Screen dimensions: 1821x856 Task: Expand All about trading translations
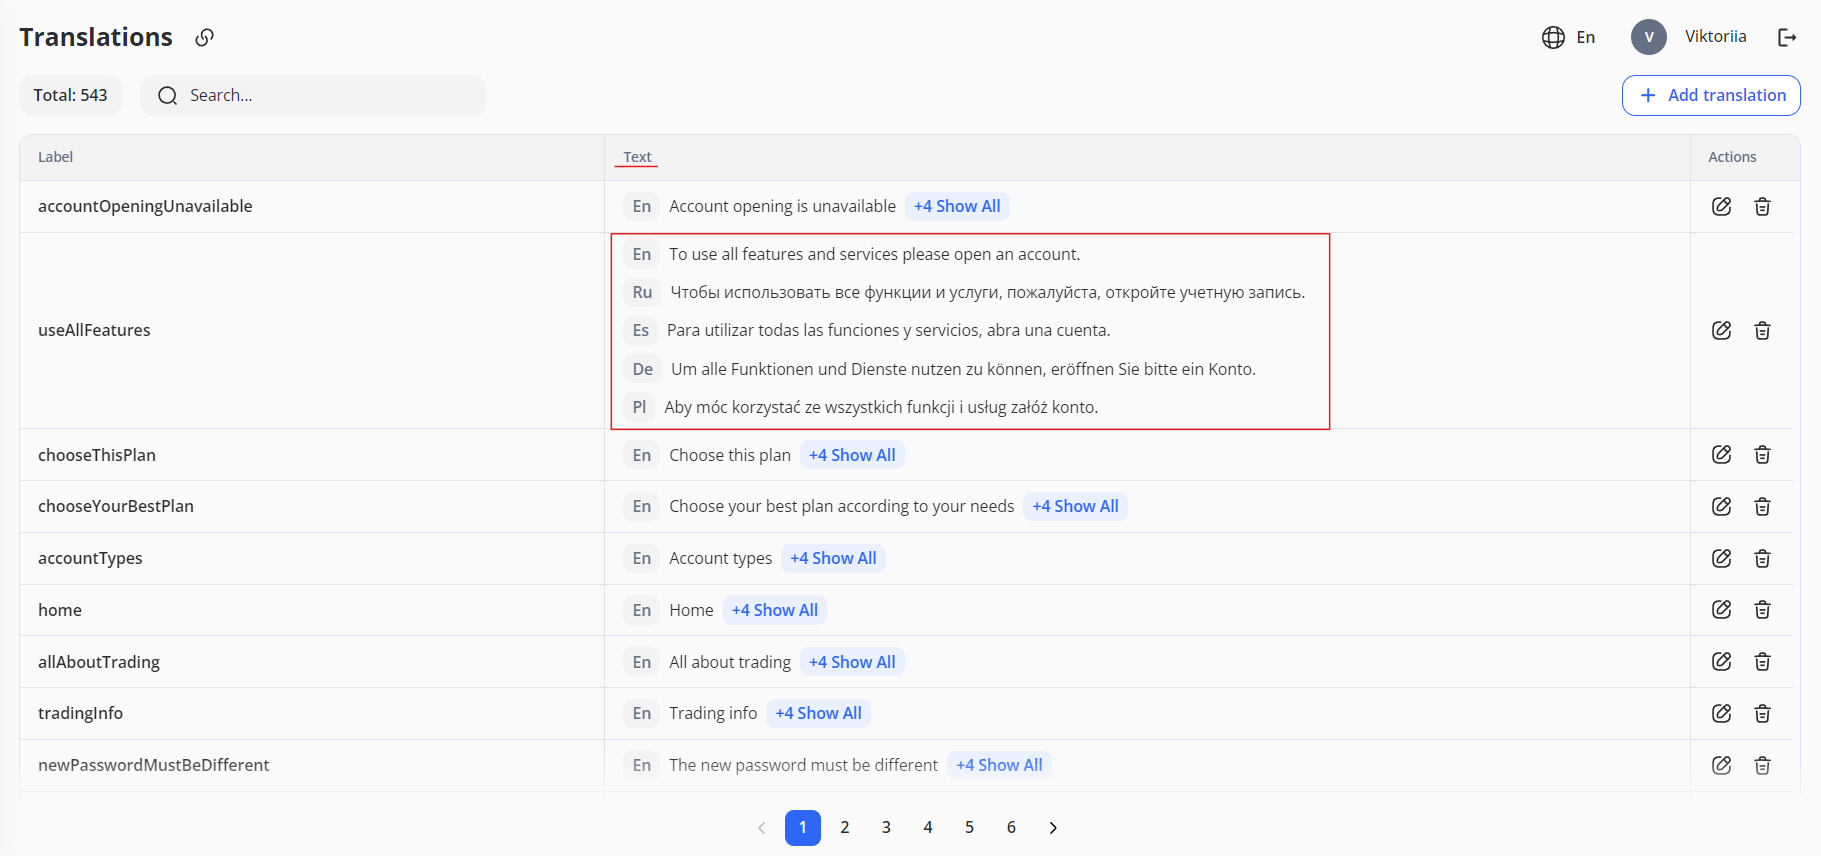(x=852, y=662)
